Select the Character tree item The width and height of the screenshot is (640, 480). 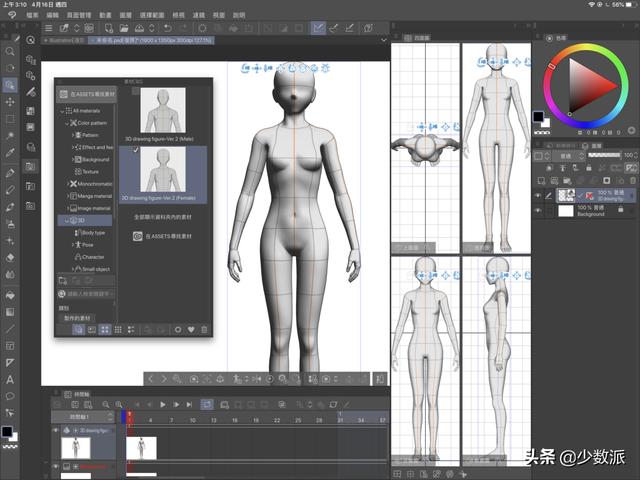[89, 257]
